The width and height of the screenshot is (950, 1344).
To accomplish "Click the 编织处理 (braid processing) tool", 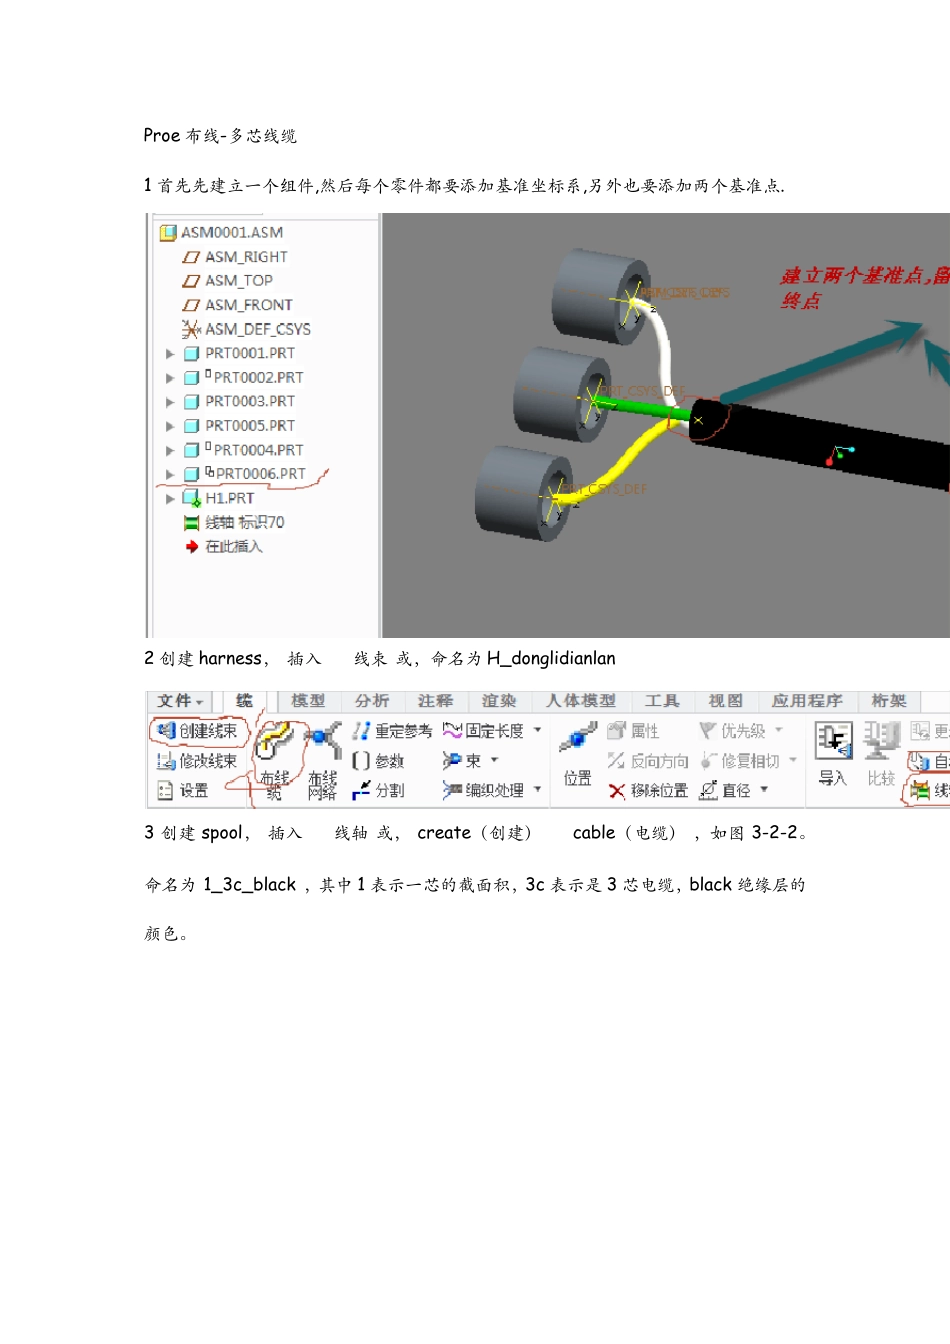I will pyautogui.click(x=484, y=790).
